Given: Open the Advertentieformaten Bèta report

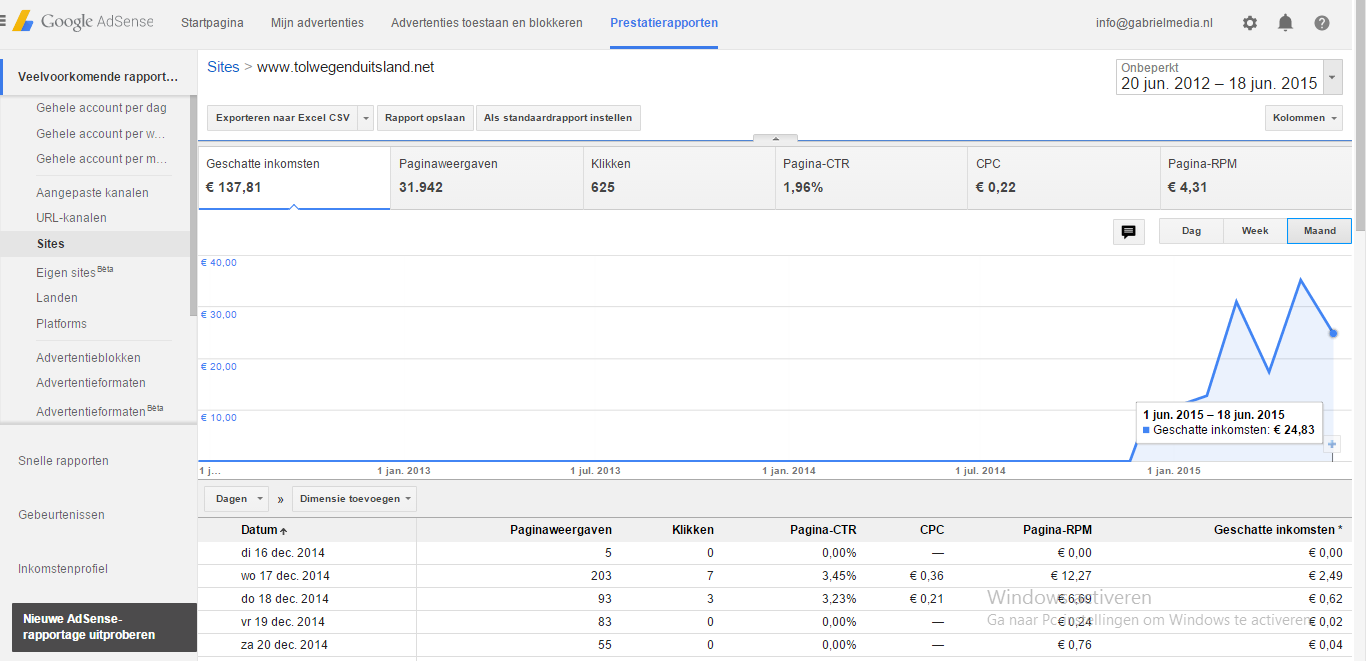Looking at the screenshot, I should (100, 411).
